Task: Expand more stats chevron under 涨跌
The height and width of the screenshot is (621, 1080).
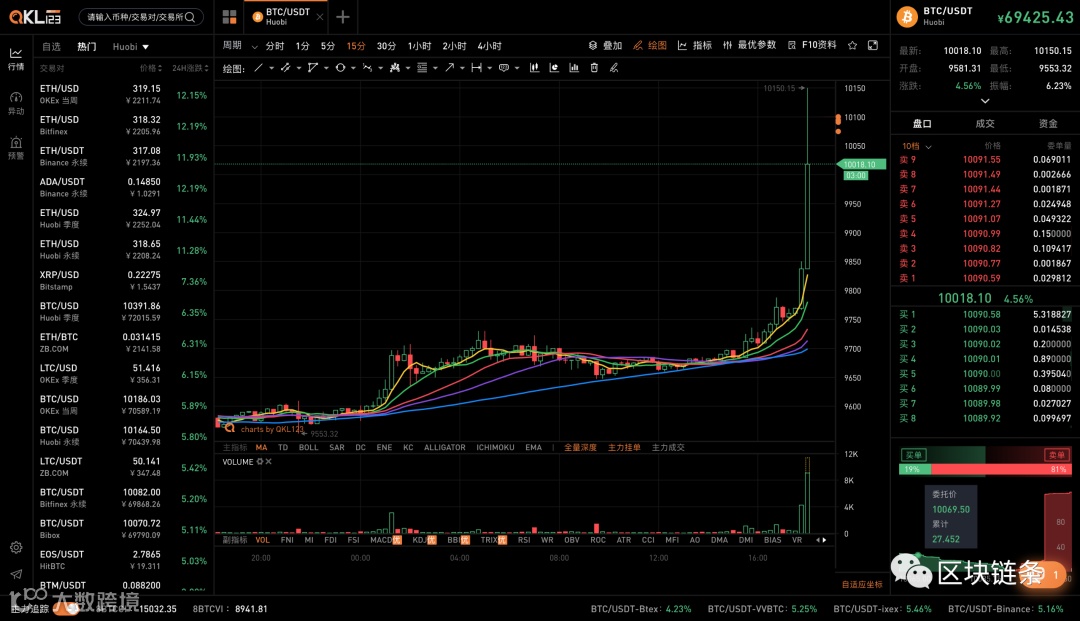Action: pyautogui.click(x=985, y=101)
